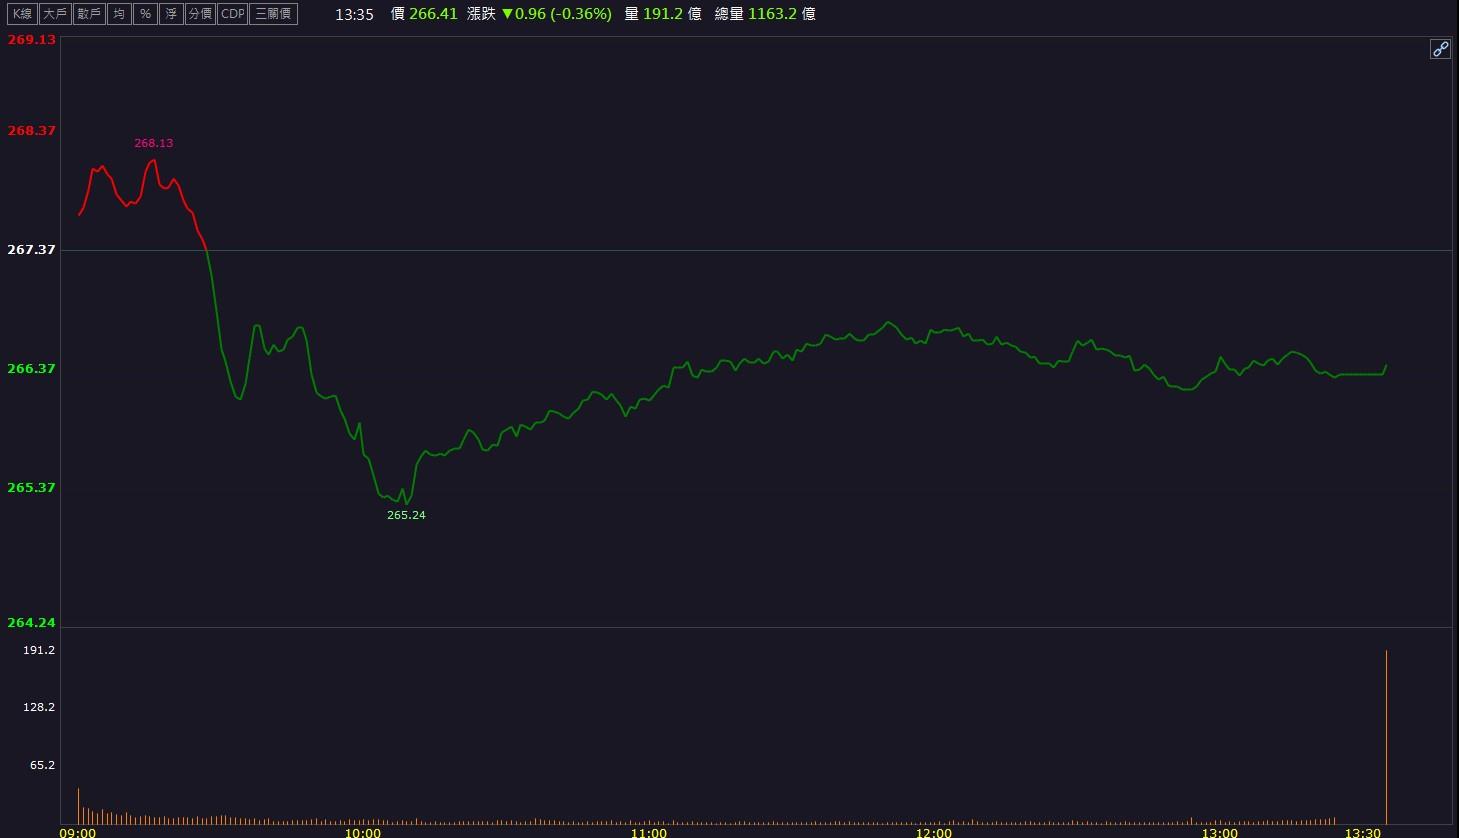Click the 10:00 time axis label
Viewport: 1459px width, 838px height.
(363, 832)
